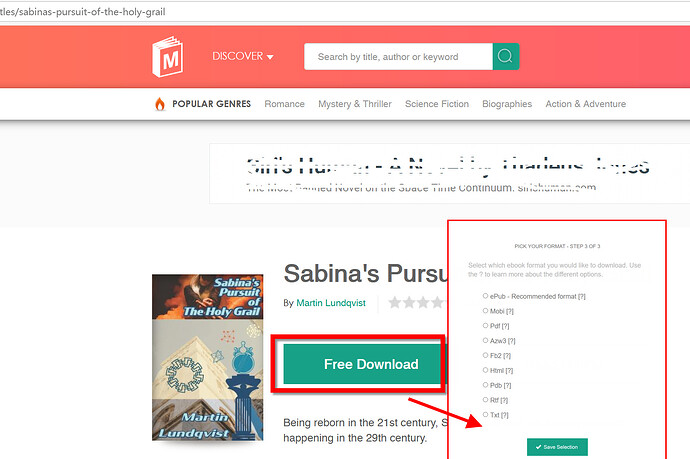690x459 pixels.
Task: Select the Azw3 format option
Action: click(x=485, y=340)
